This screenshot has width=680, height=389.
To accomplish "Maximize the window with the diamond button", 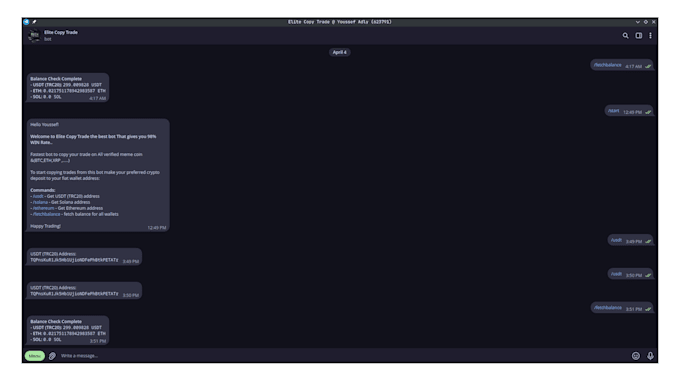I will 646,22.
